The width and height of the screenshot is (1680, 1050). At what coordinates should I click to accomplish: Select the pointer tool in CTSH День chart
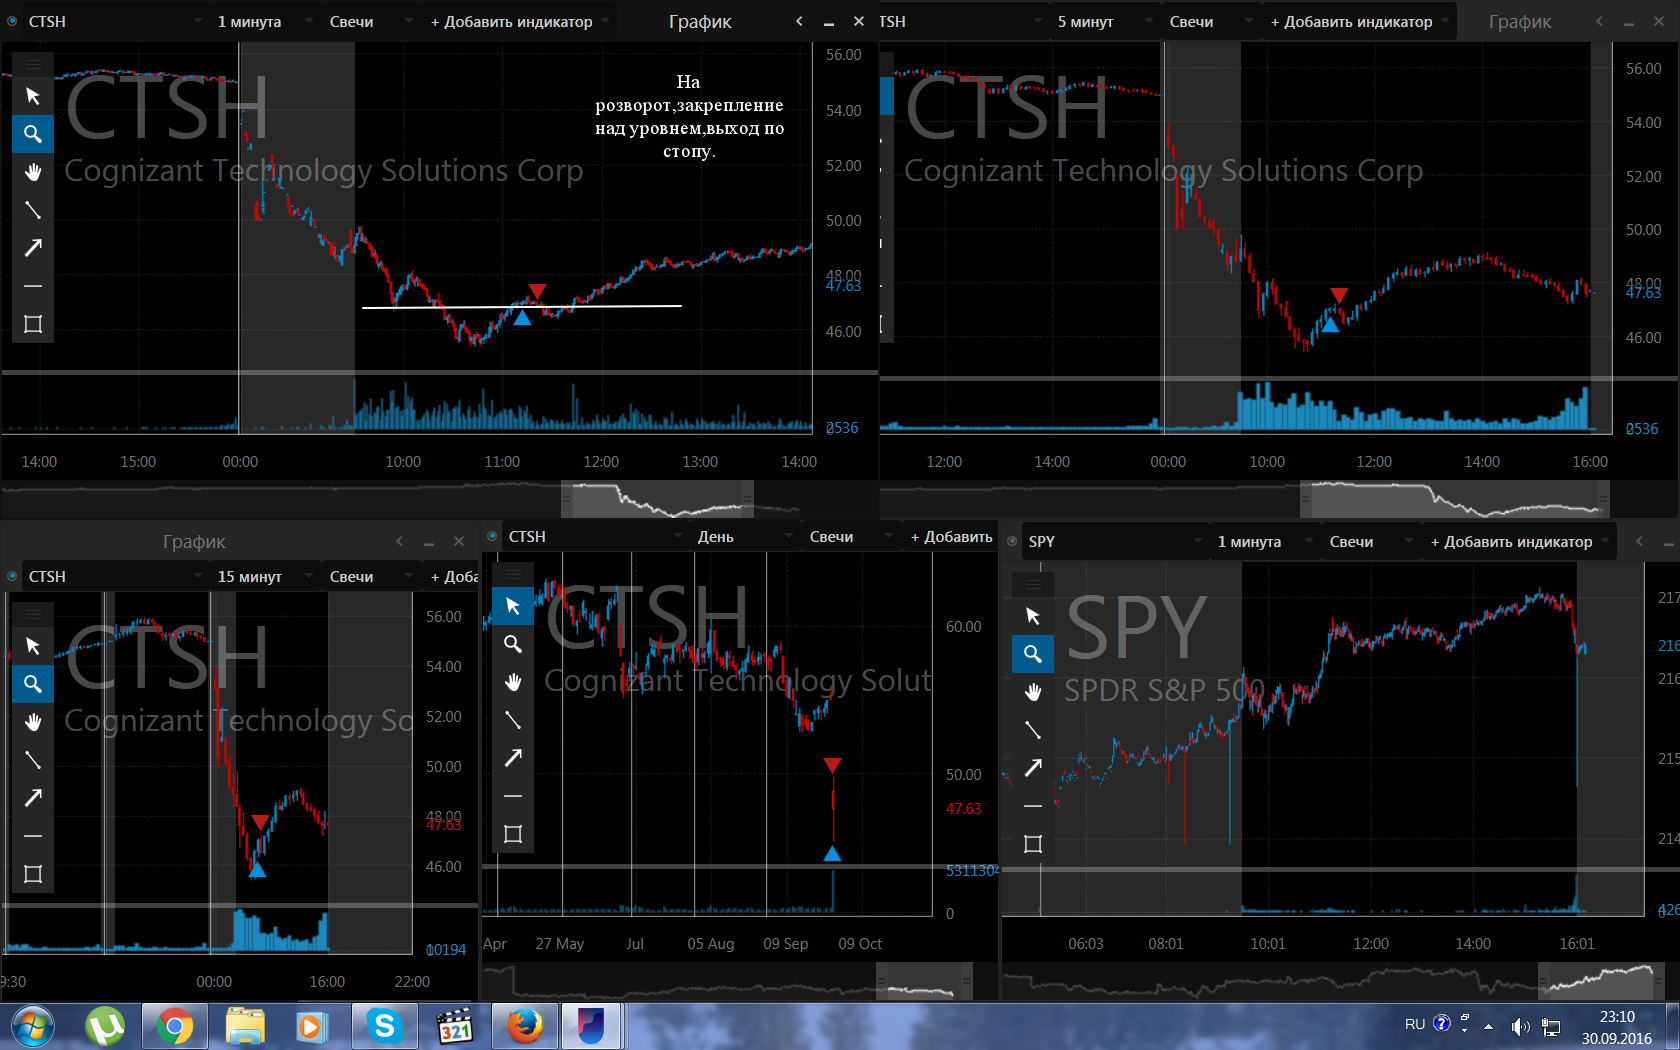click(513, 606)
